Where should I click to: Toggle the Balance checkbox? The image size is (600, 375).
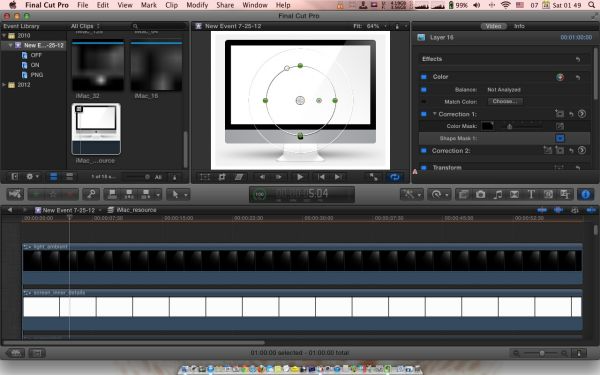coord(424,90)
